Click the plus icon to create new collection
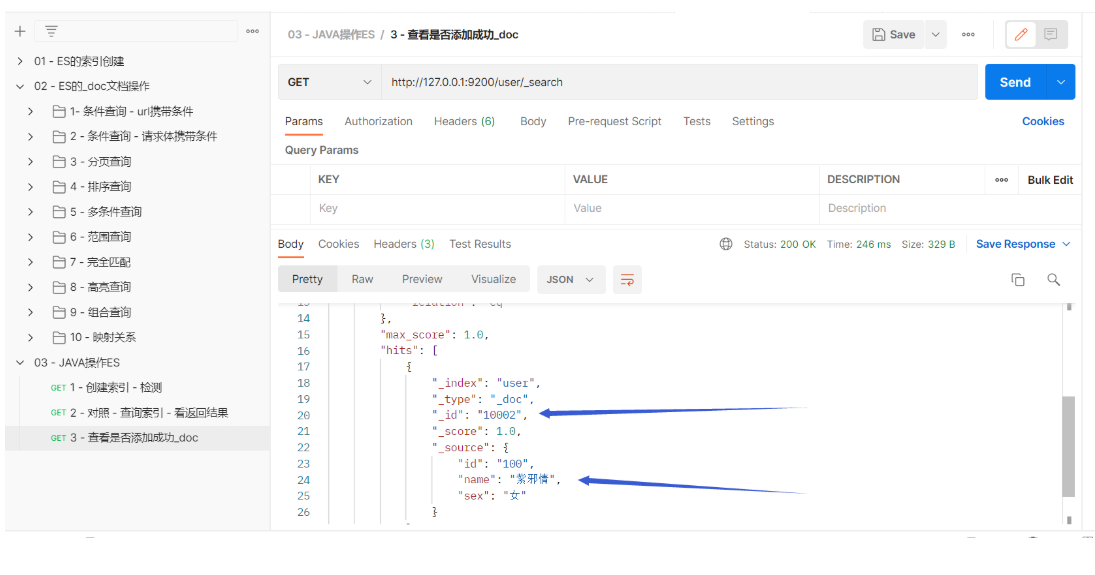Viewport: 1095px width, 575px height. click(20, 31)
